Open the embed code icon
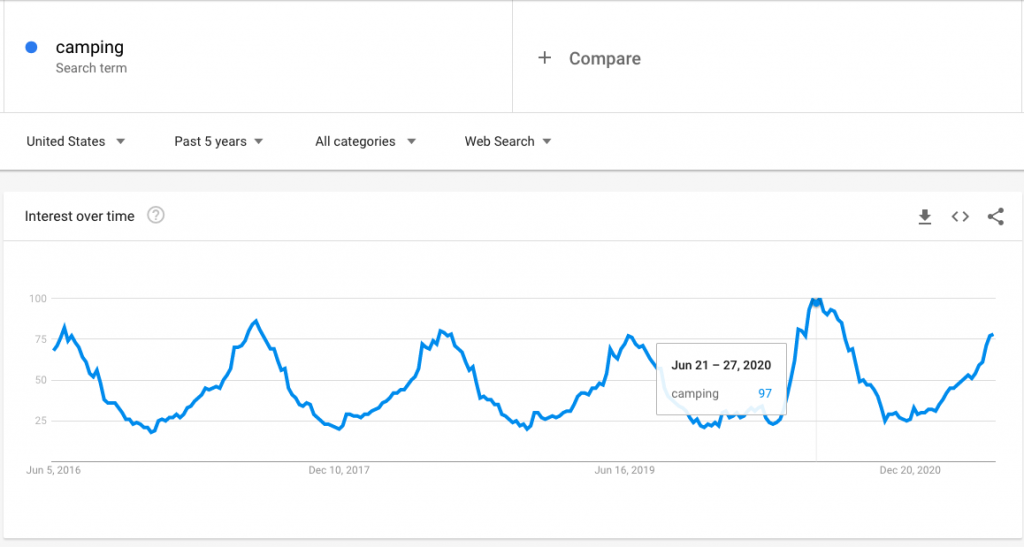Screen dimensions: 1024x547 tap(960, 217)
